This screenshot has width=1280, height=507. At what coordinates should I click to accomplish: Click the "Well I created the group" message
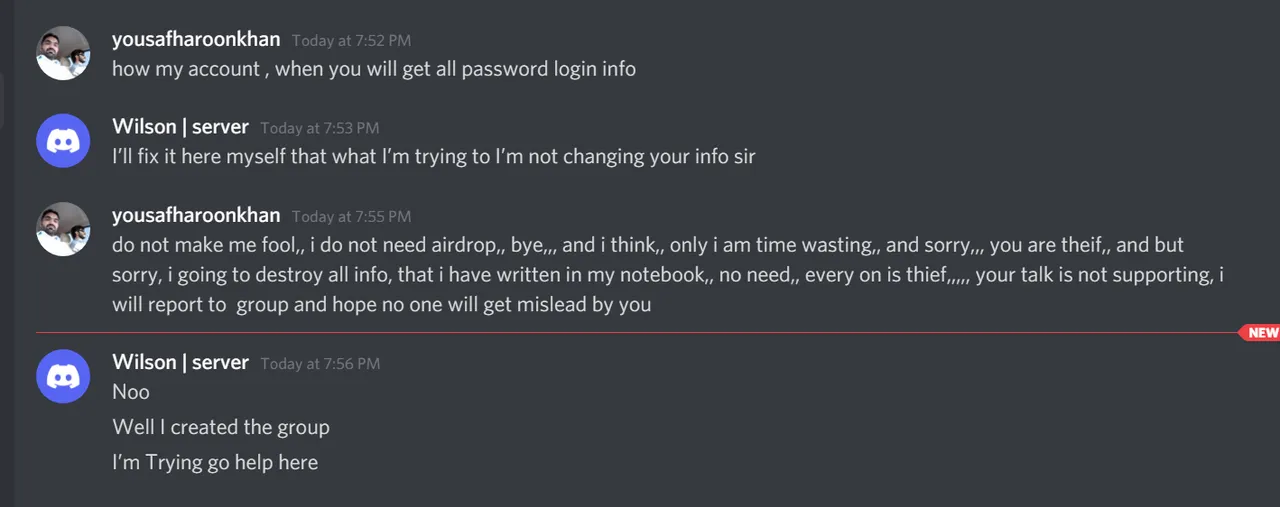click(221, 427)
